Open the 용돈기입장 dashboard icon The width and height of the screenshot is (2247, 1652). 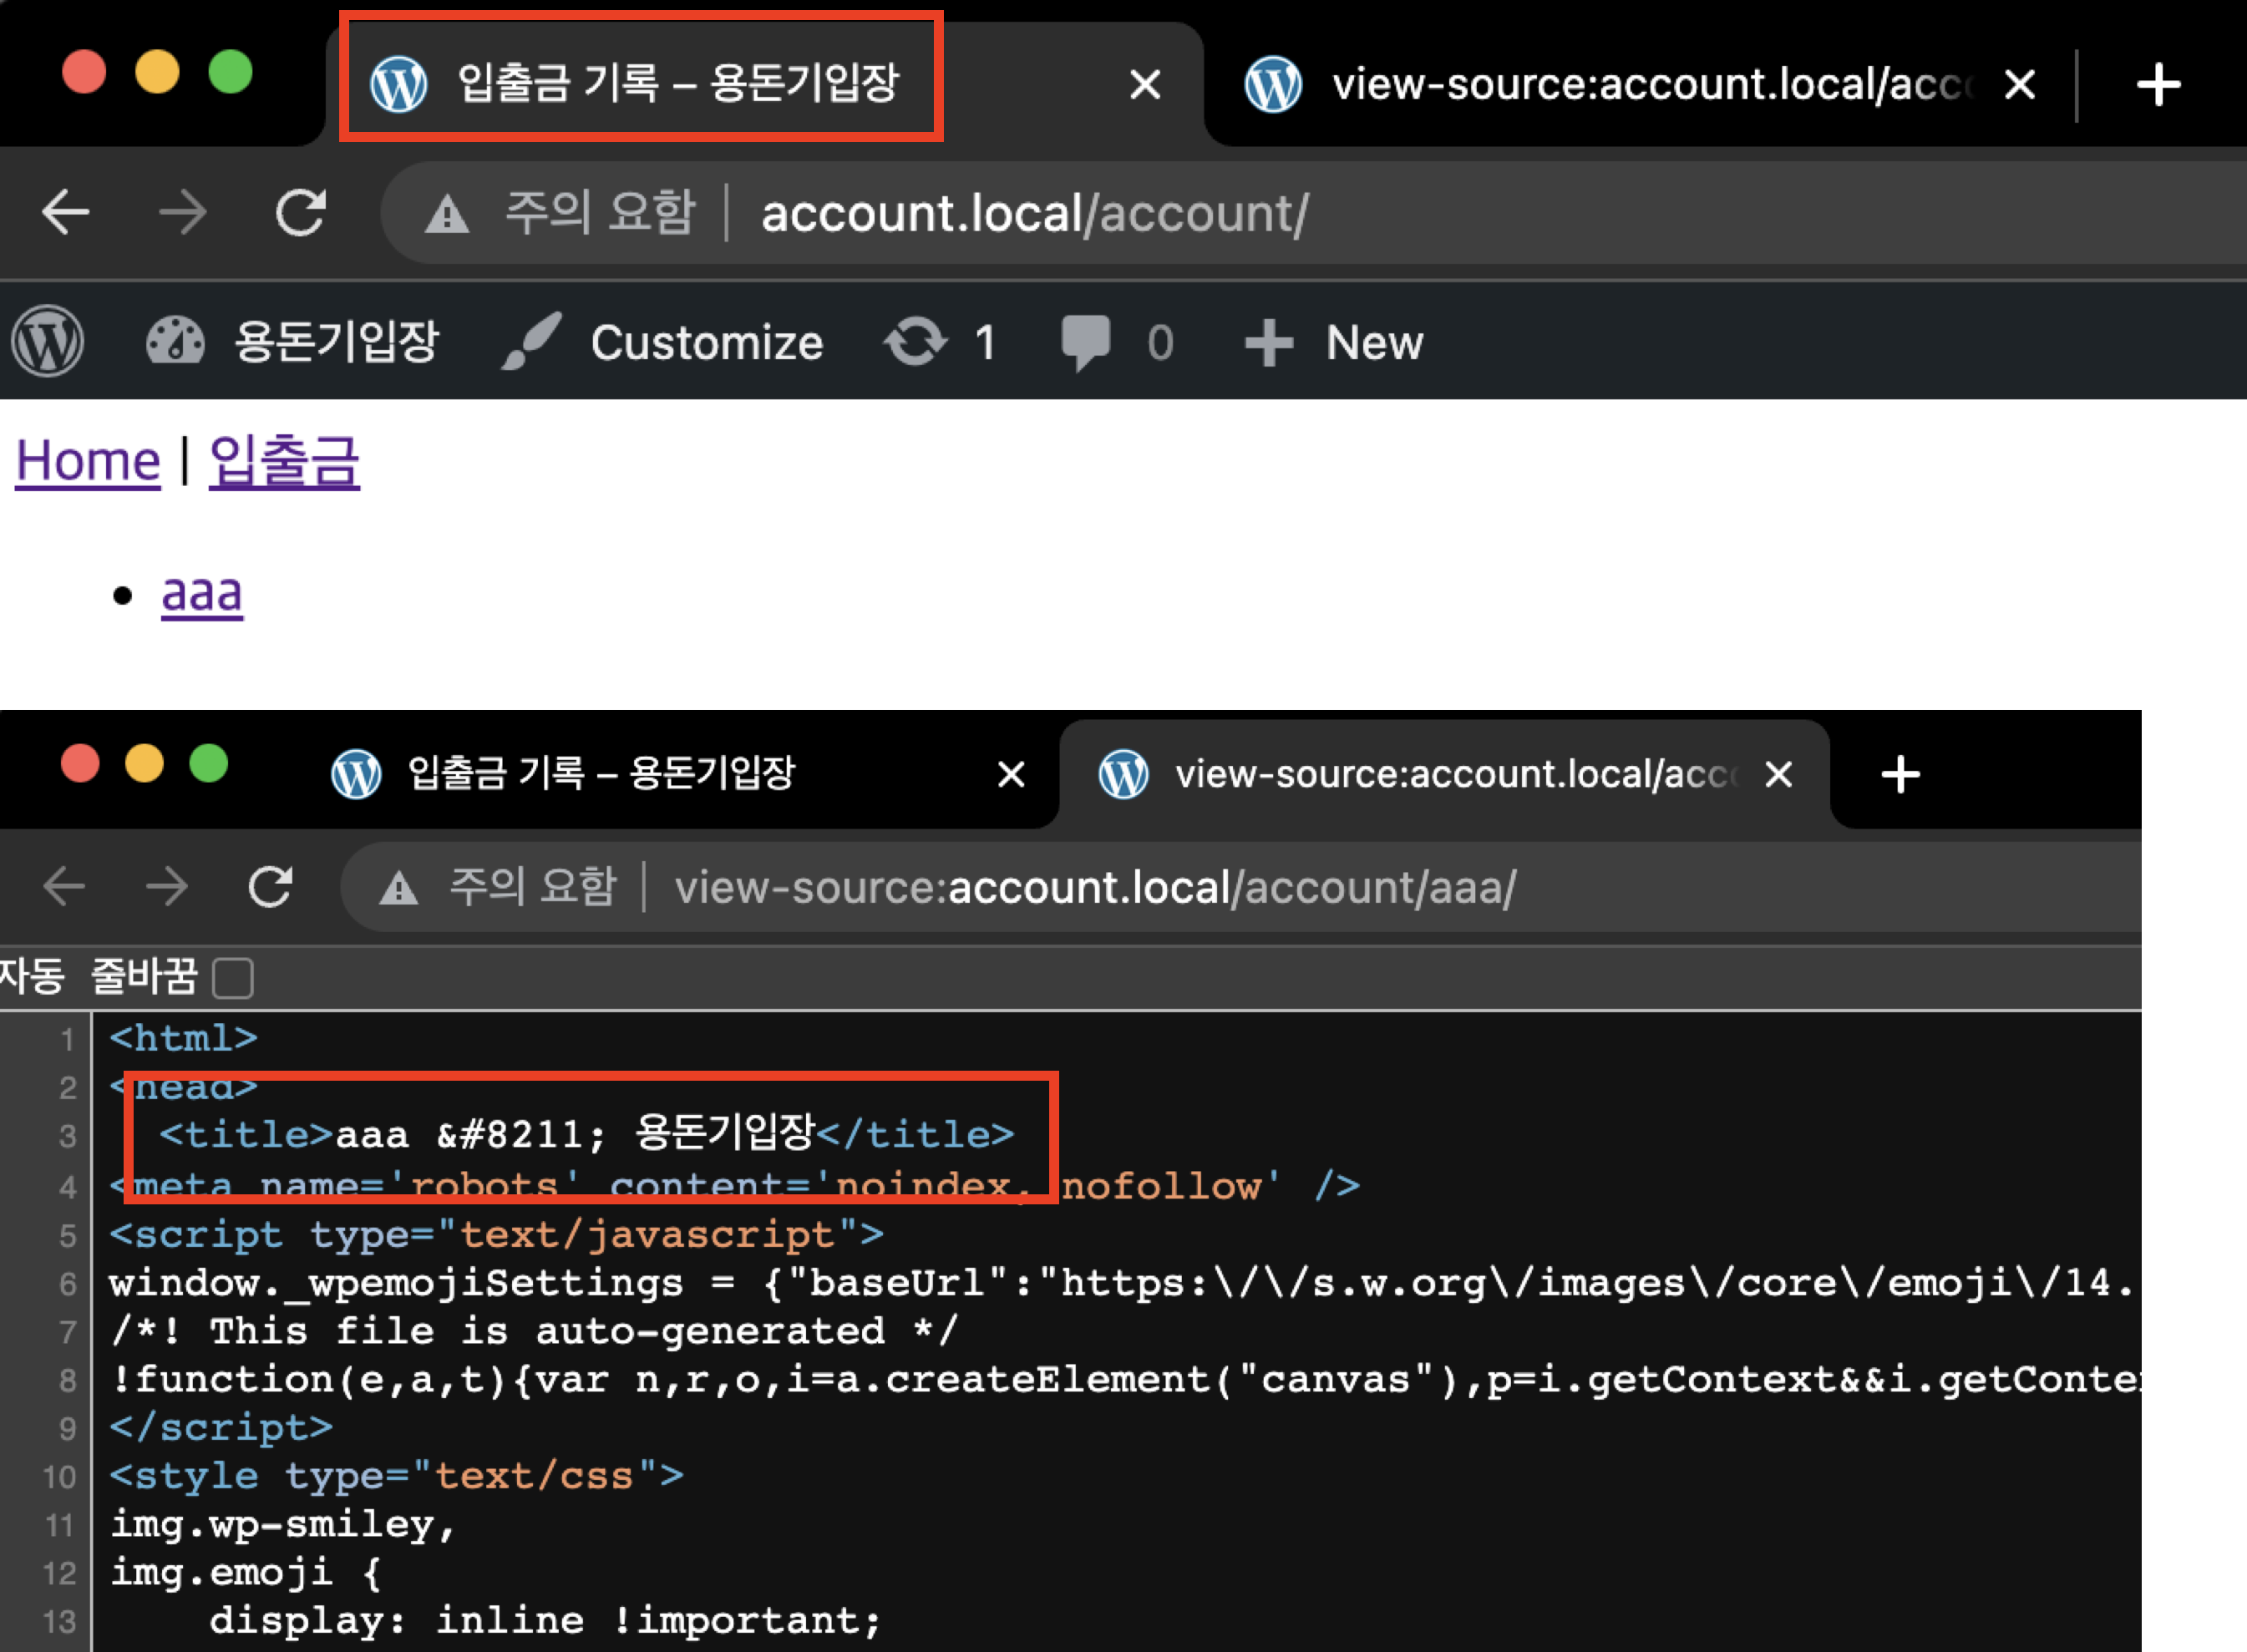point(175,342)
